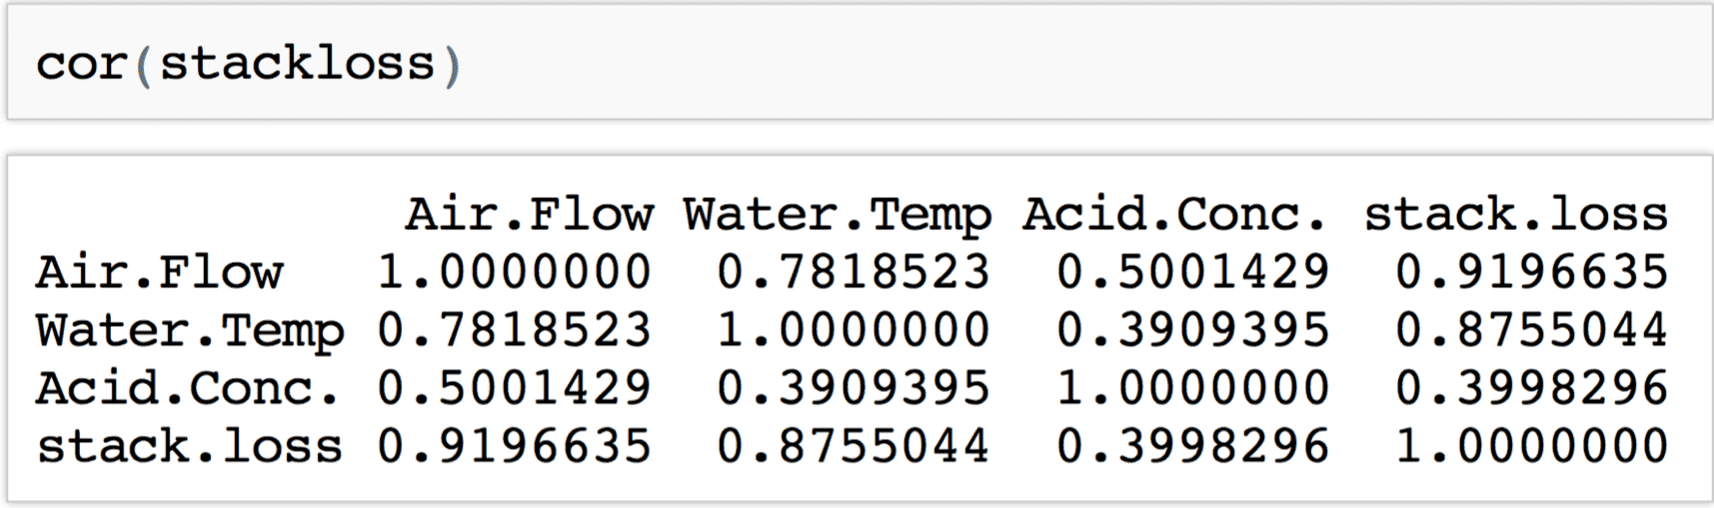
Task: Click the value 0.5001429 in Acid.Conc. row
Action: point(514,388)
